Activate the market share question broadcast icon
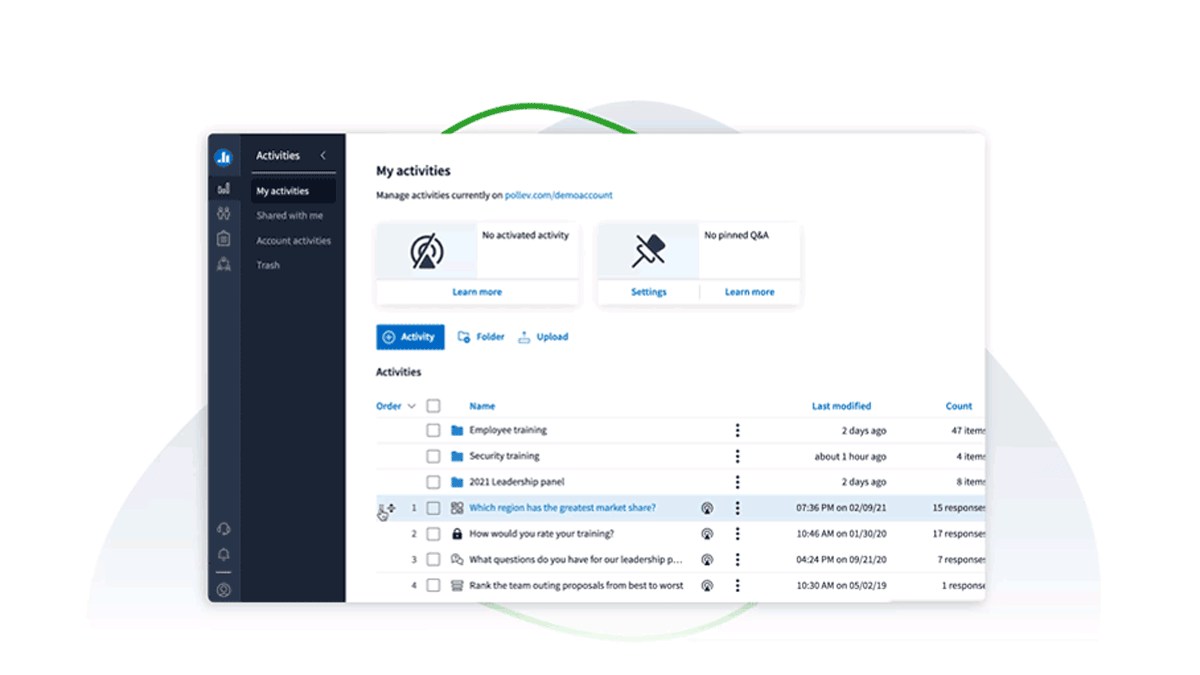1200x675 pixels. 707,508
